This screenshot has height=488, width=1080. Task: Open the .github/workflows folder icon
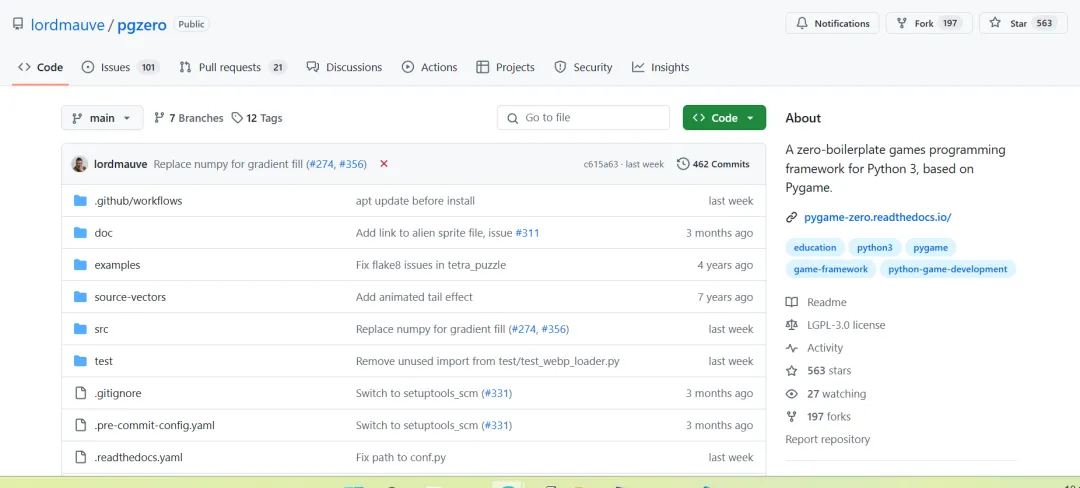(x=81, y=201)
